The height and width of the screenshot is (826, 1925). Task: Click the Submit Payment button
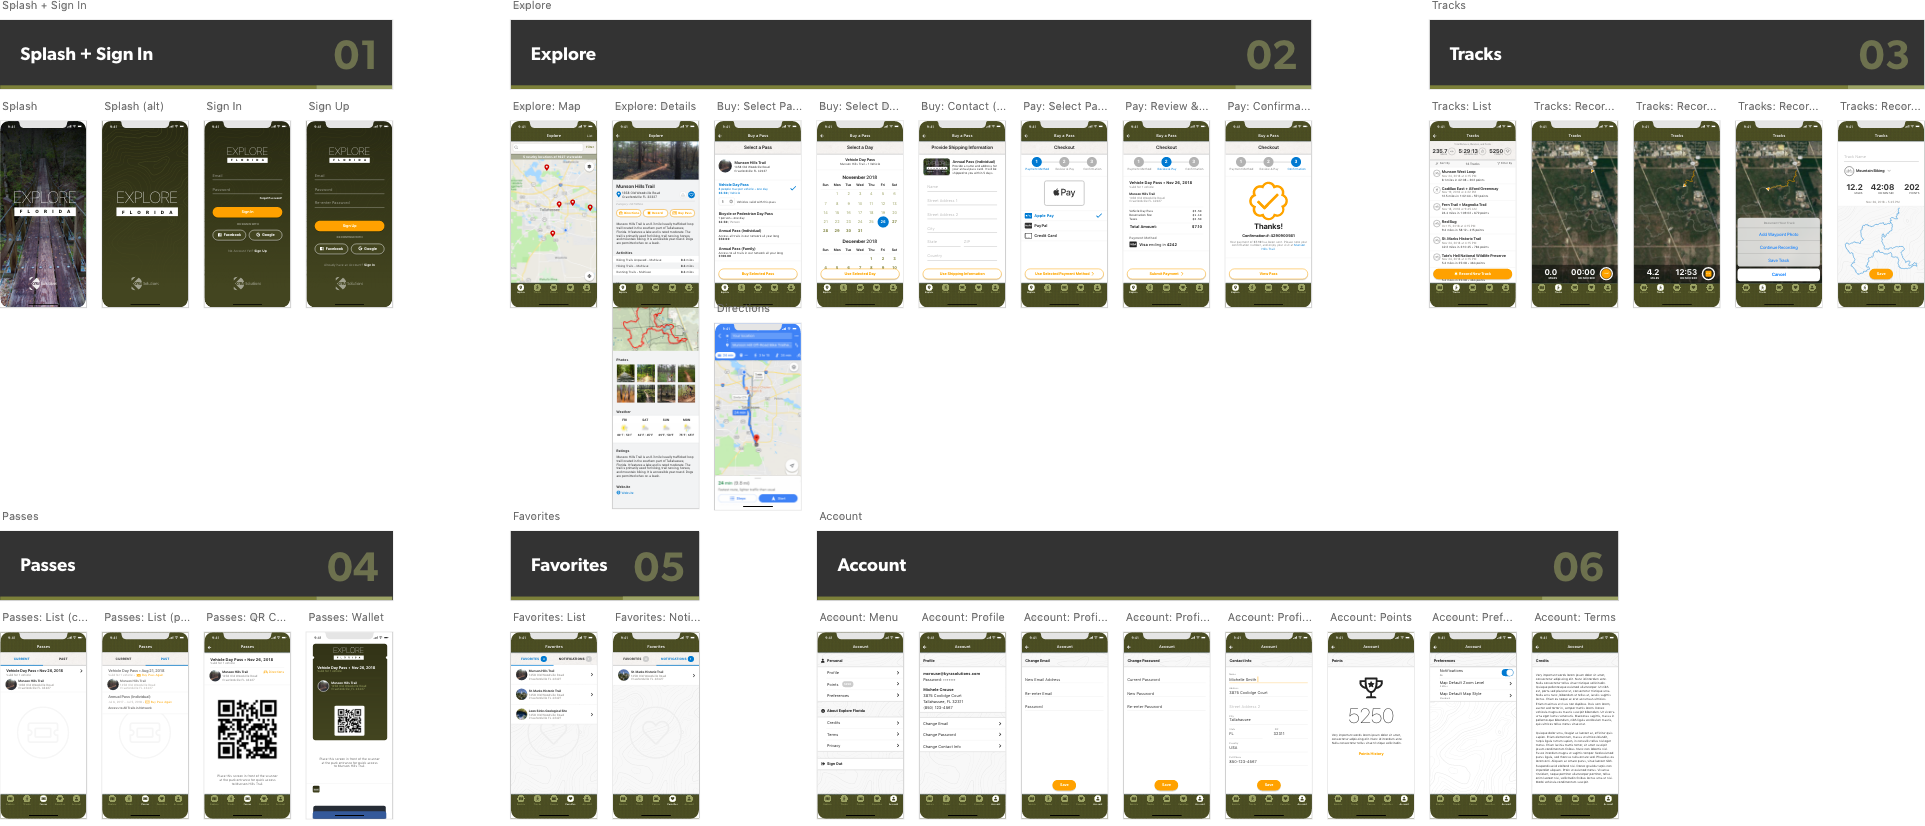tap(1166, 273)
